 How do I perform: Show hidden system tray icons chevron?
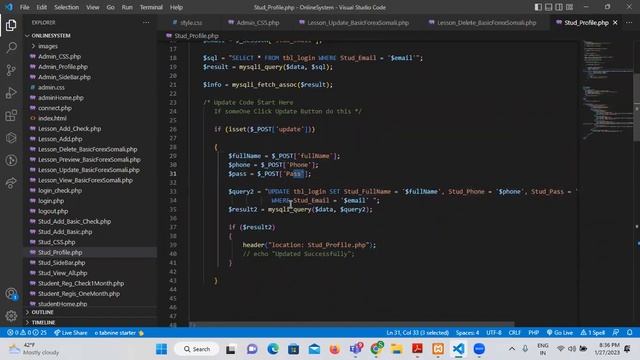[512, 349]
